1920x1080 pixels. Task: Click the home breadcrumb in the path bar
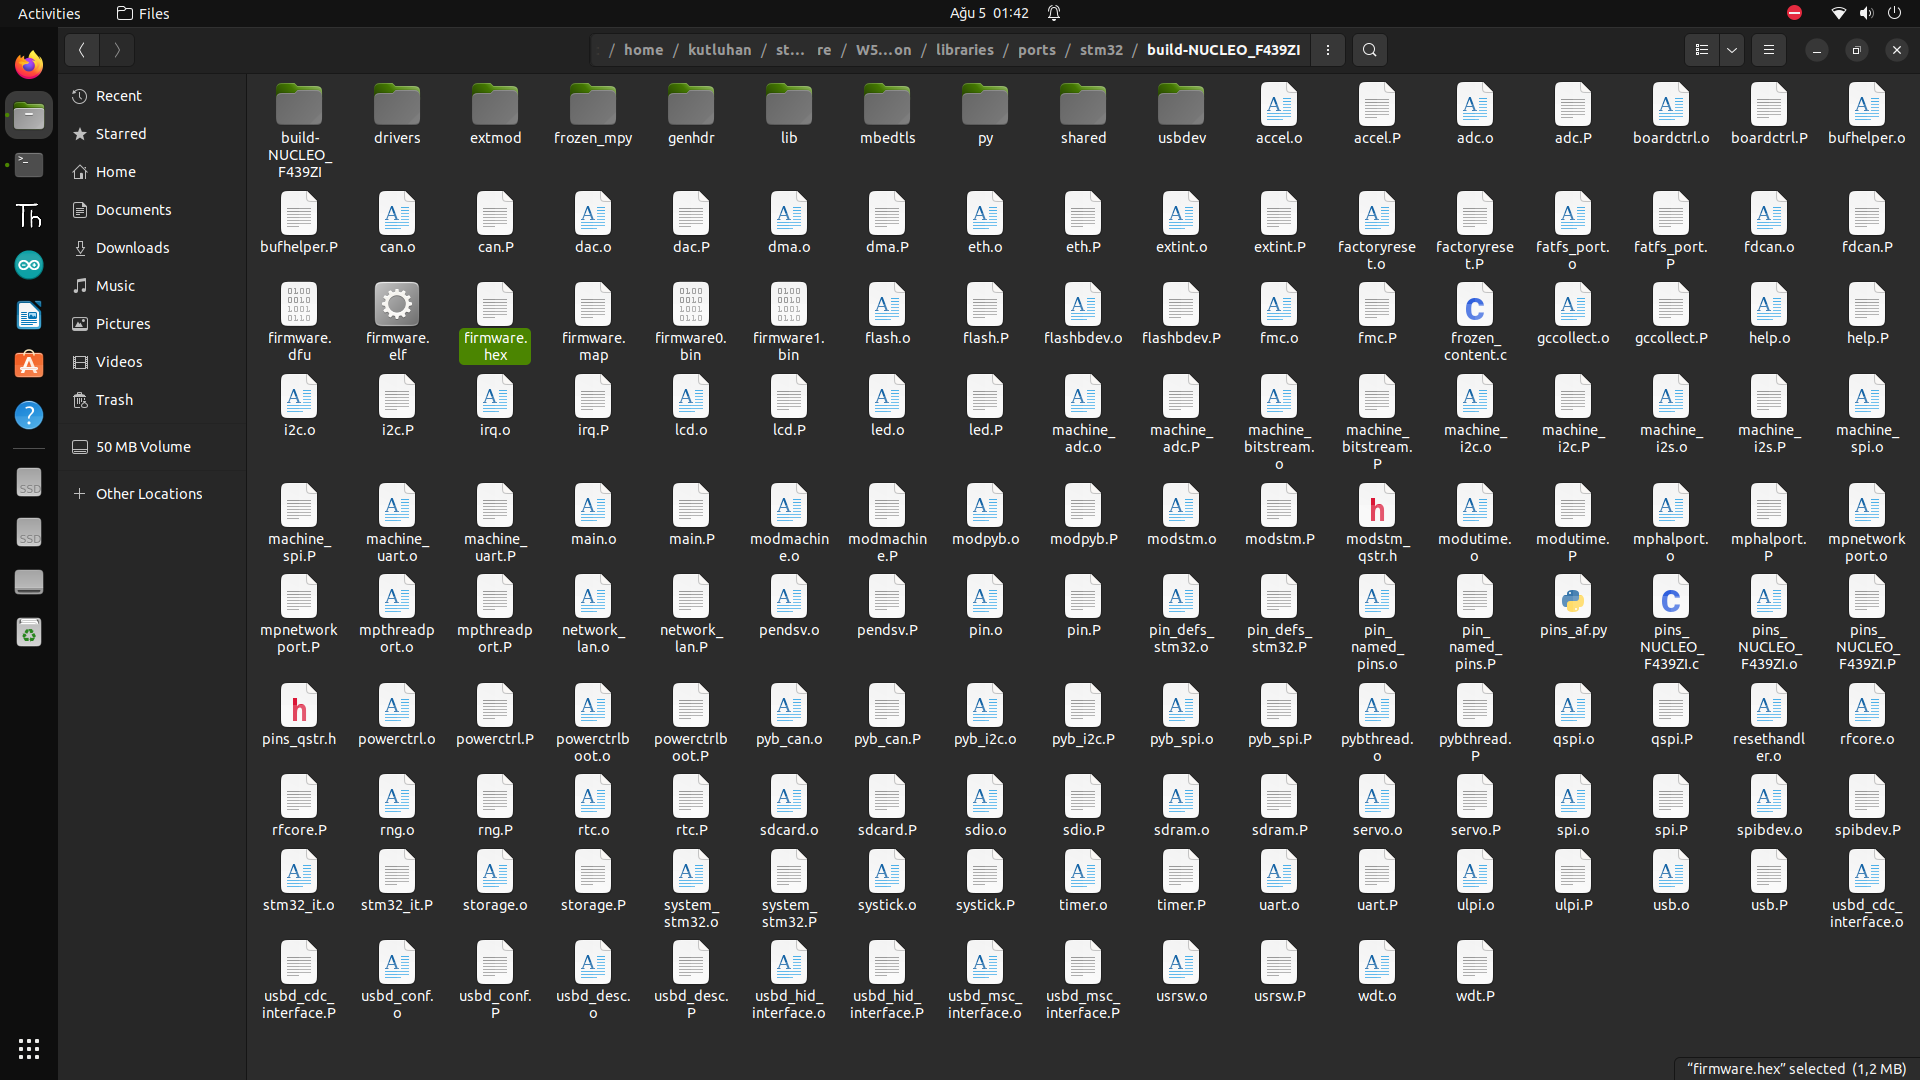click(644, 50)
